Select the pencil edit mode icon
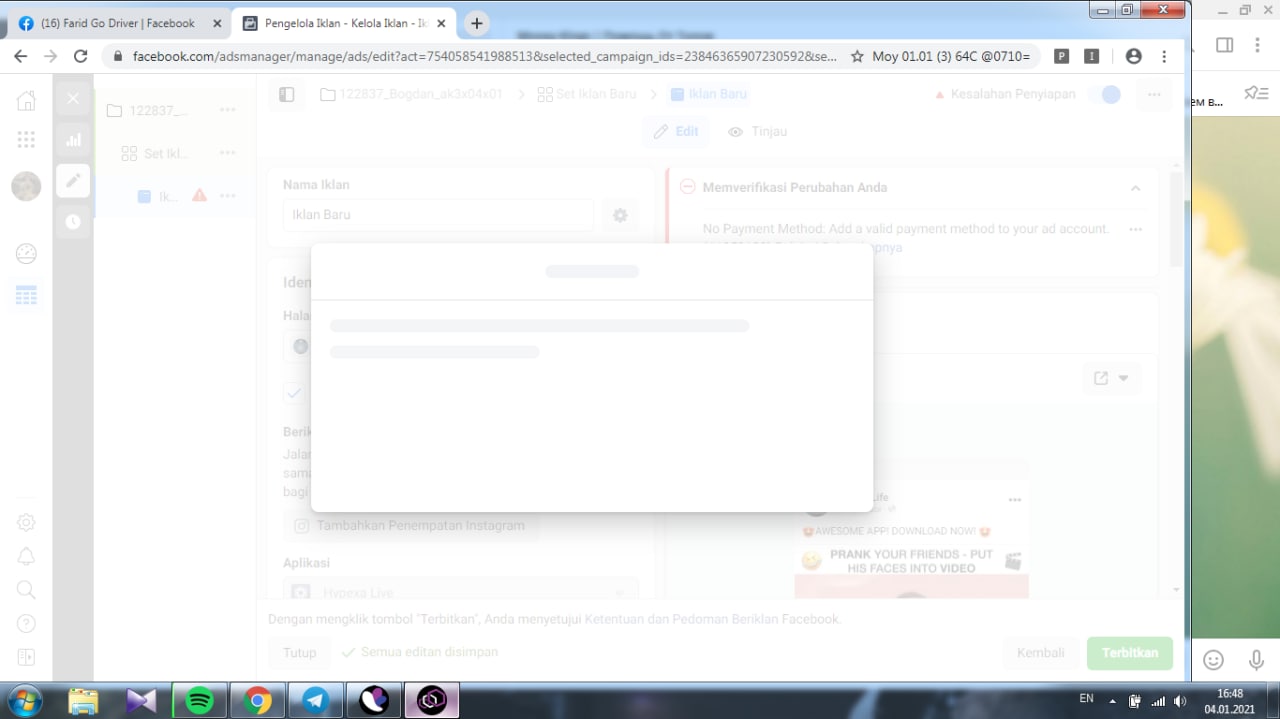 73,181
